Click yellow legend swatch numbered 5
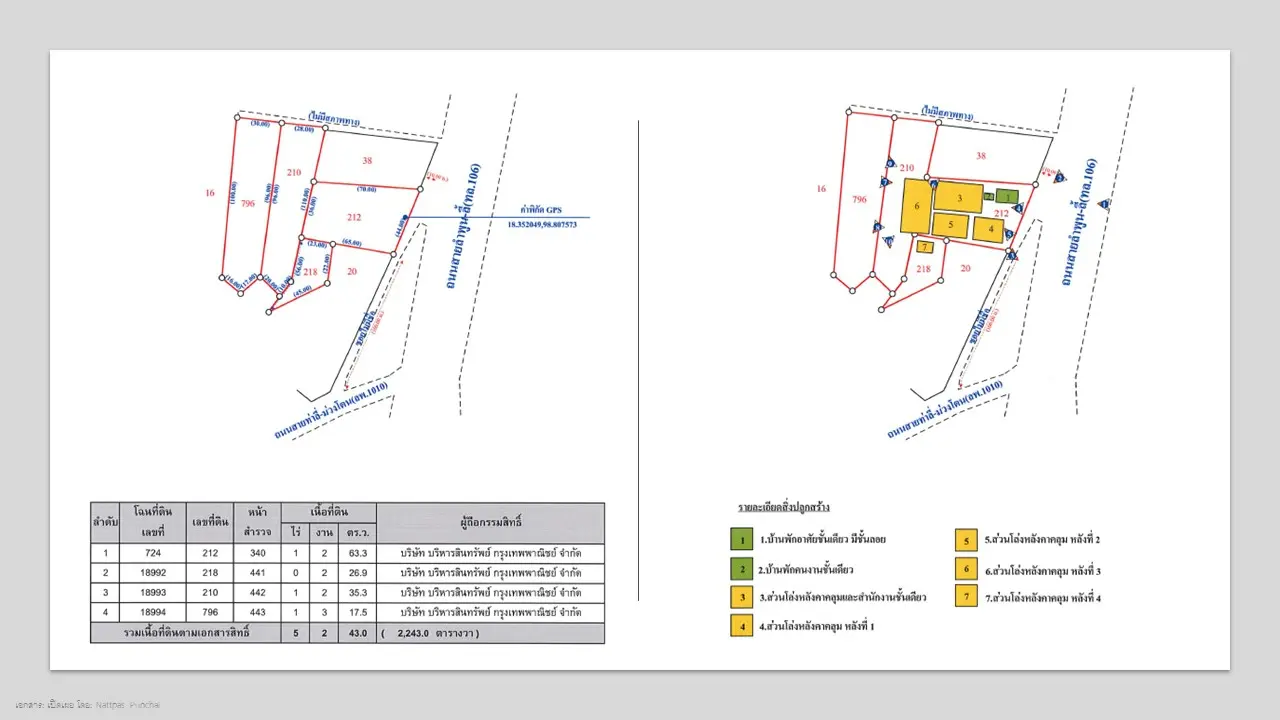The image size is (1280, 720). 966,539
